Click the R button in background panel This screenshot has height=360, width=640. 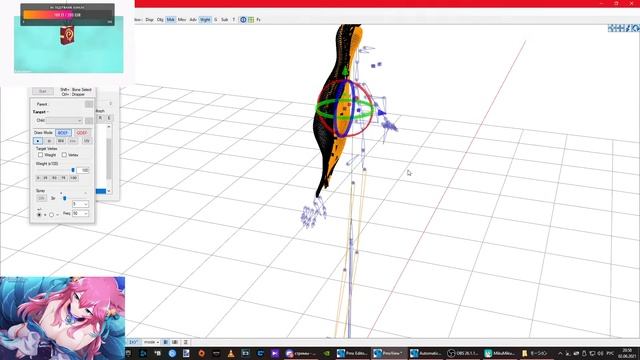coord(100,118)
